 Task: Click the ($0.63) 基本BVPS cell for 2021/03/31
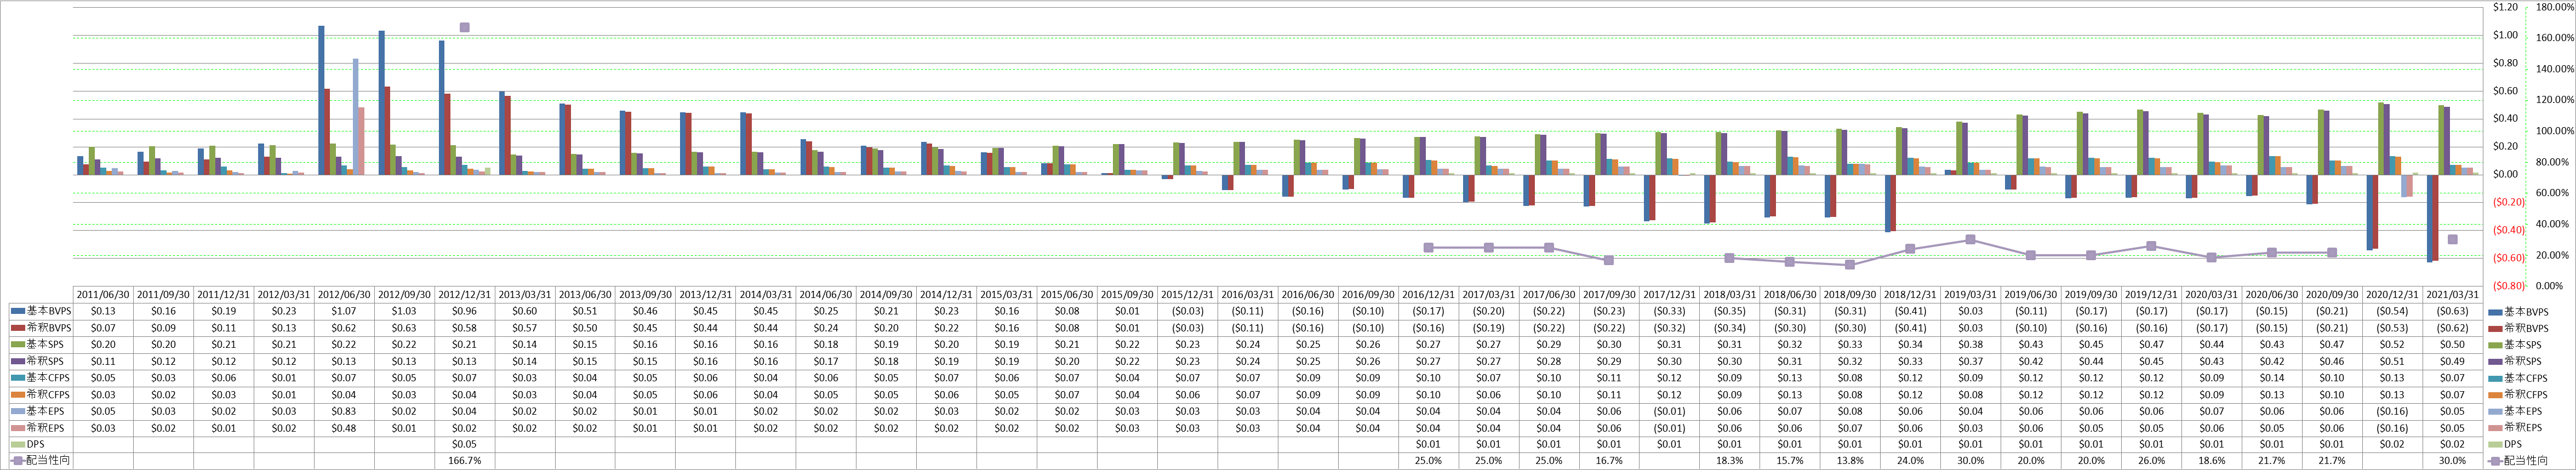tap(2452, 311)
